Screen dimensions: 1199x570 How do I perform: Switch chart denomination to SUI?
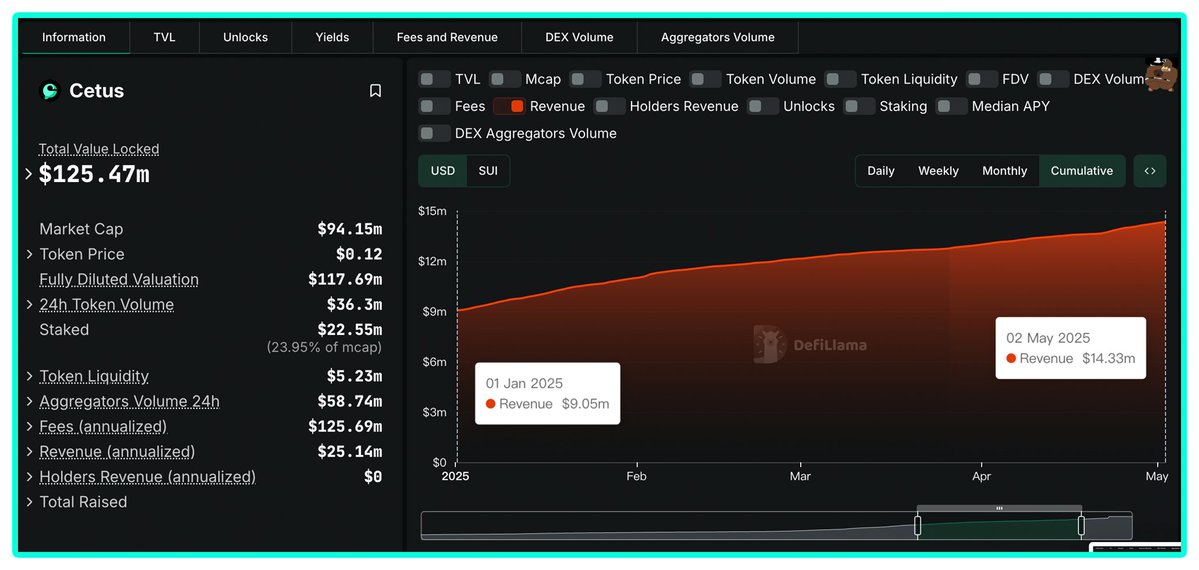click(x=488, y=171)
